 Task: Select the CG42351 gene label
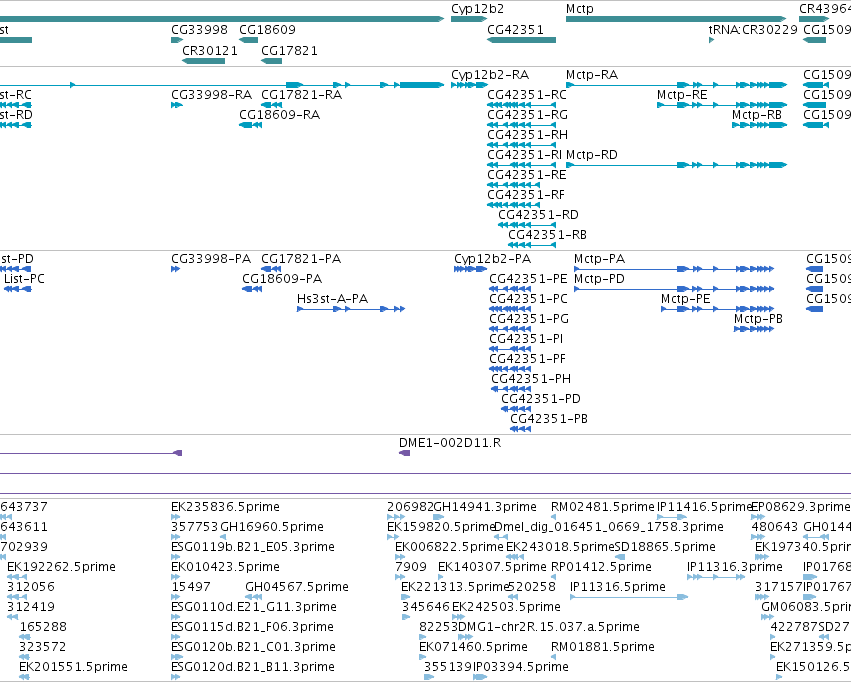tap(515, 30)
